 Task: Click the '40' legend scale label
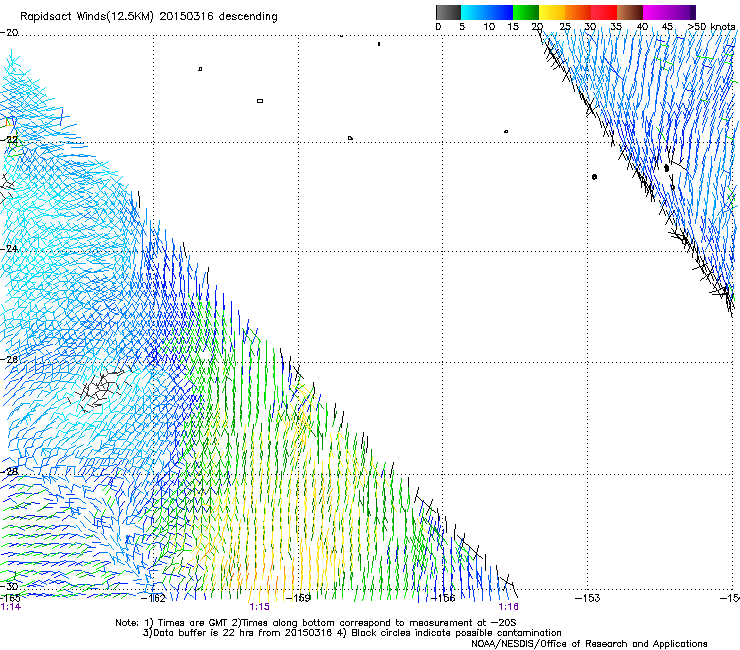click(x=642, y=26)
